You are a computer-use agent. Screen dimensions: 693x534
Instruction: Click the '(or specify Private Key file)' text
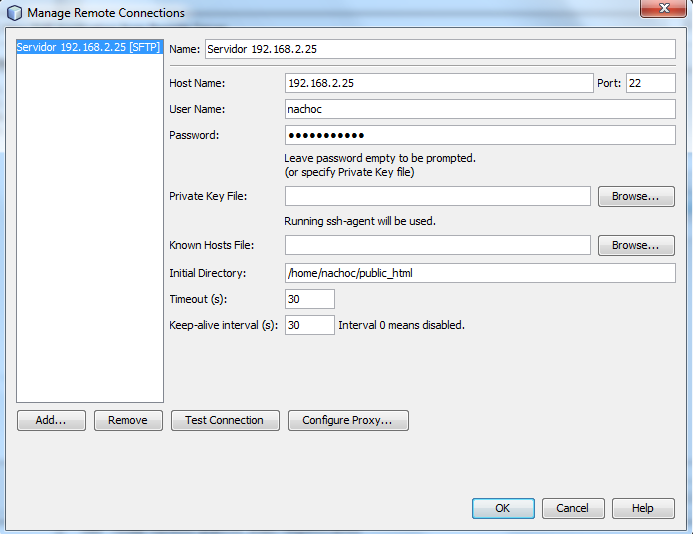pyautogui.click(x=349, y=172)
